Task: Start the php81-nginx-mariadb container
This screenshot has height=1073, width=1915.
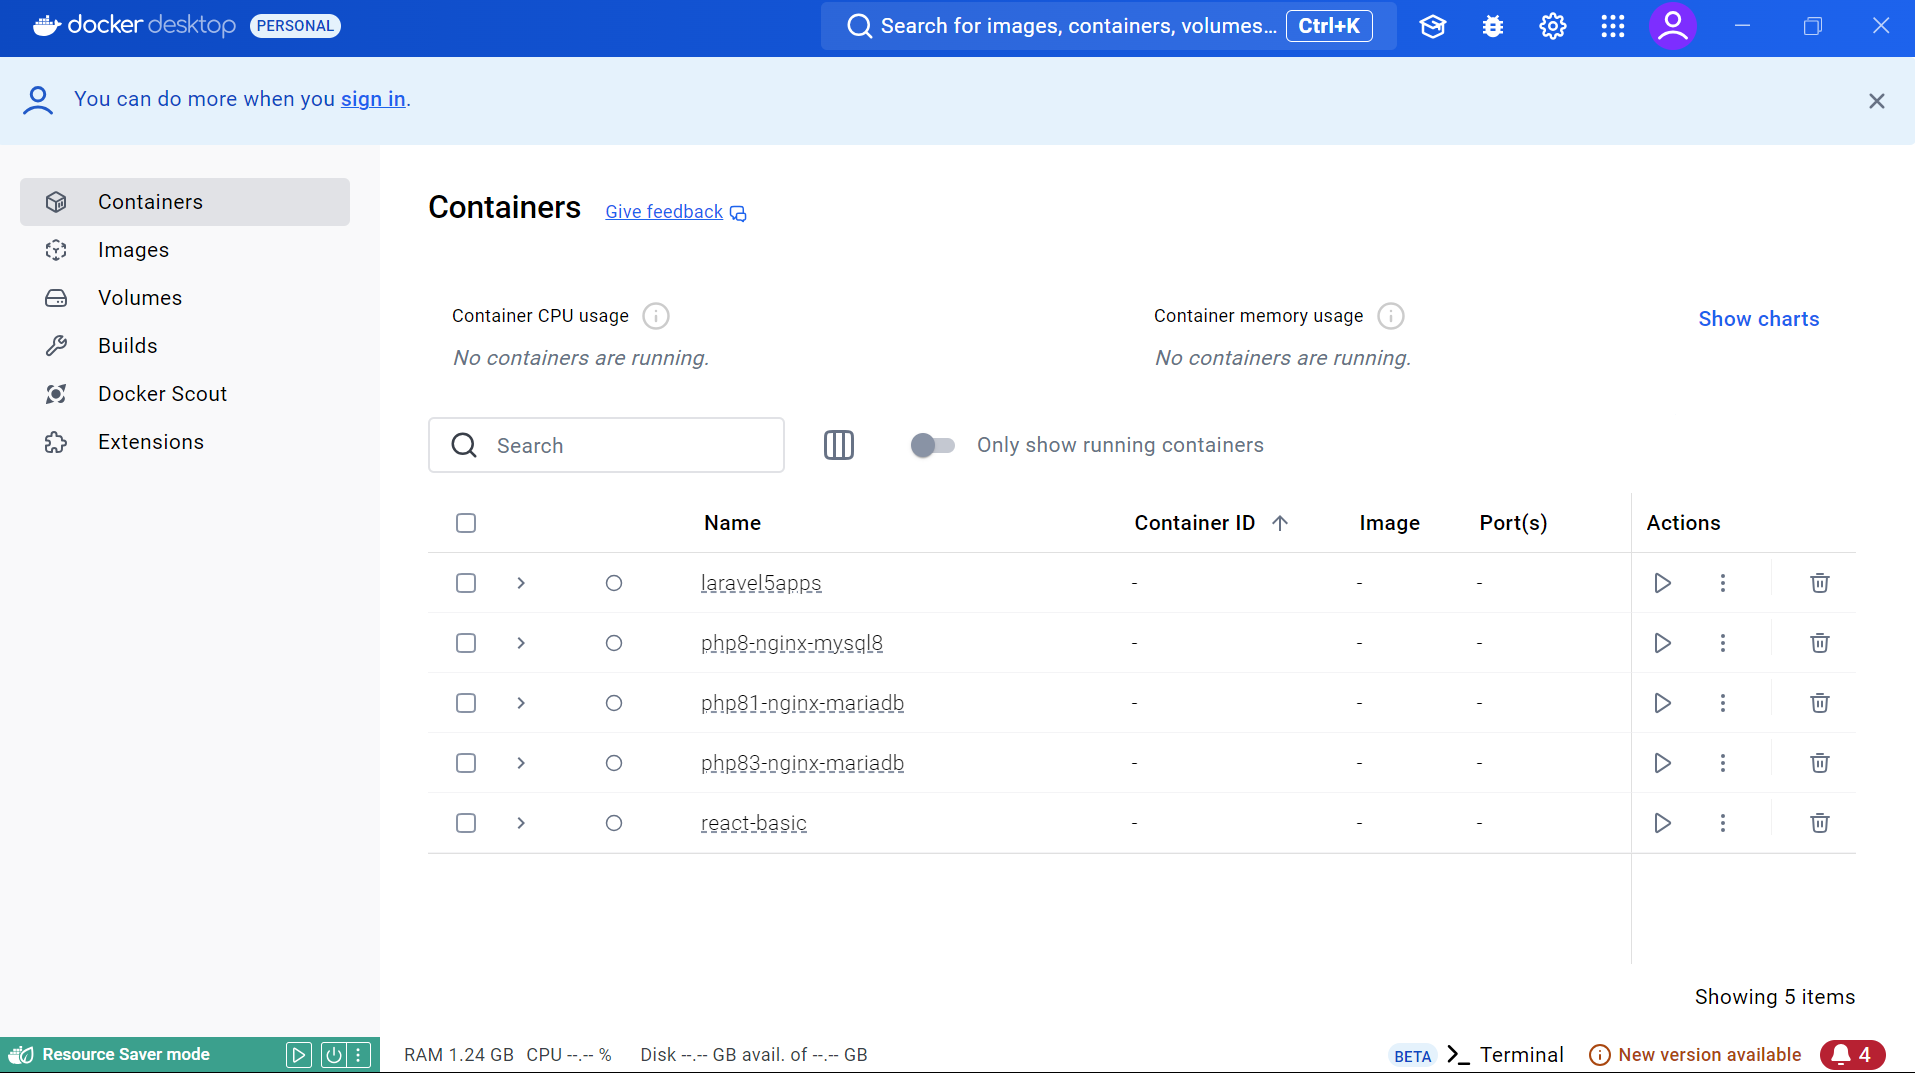Action: pyautogui.click(x=1662, y=703)
